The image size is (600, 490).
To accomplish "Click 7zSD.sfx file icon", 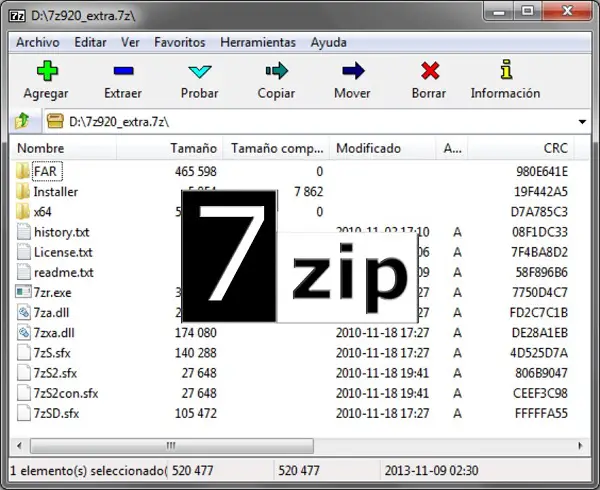I will point(24,413).
